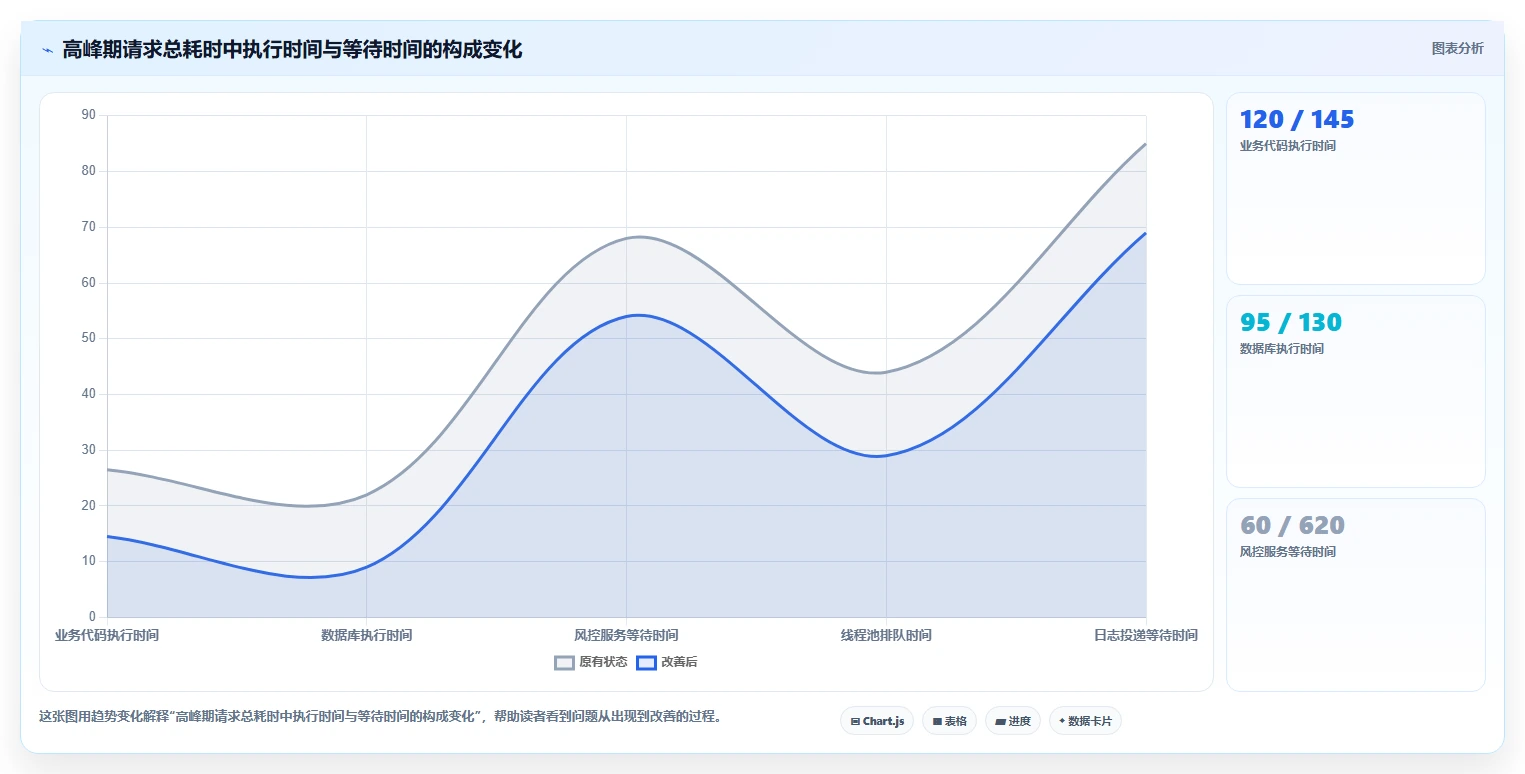The height and width of the screenshot is (774, 1525).
Task: Click the card caption 数据库执行时间
Action: (x=1282, y=349)
